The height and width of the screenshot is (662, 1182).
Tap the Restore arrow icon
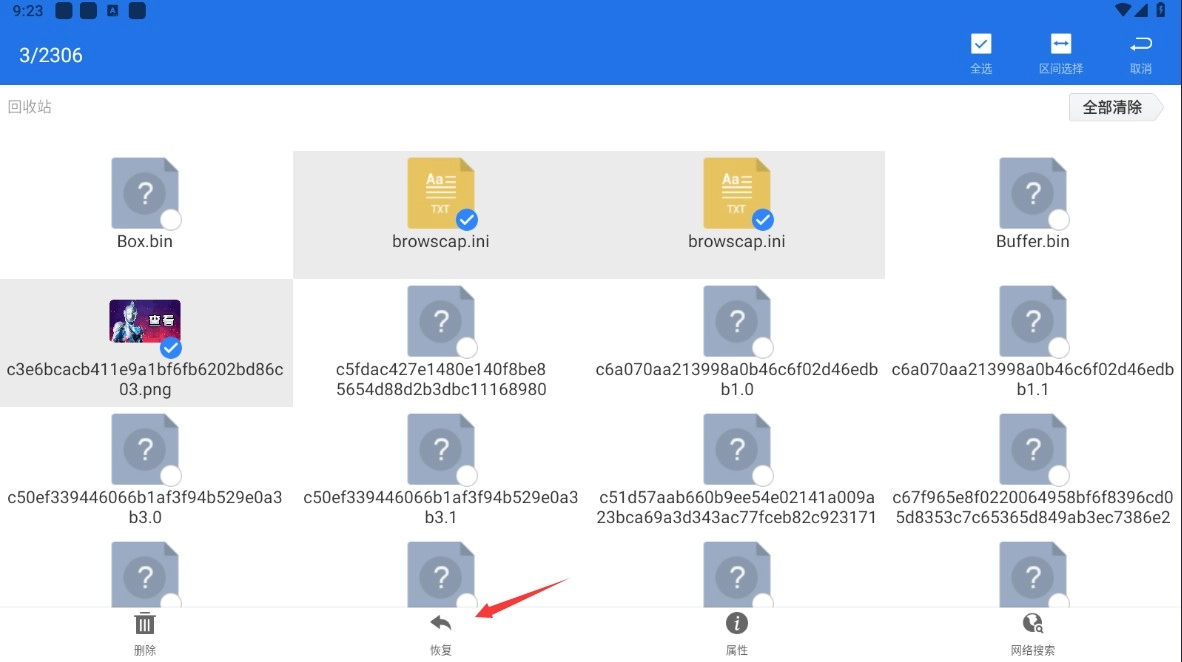click(x=441, y=625)
